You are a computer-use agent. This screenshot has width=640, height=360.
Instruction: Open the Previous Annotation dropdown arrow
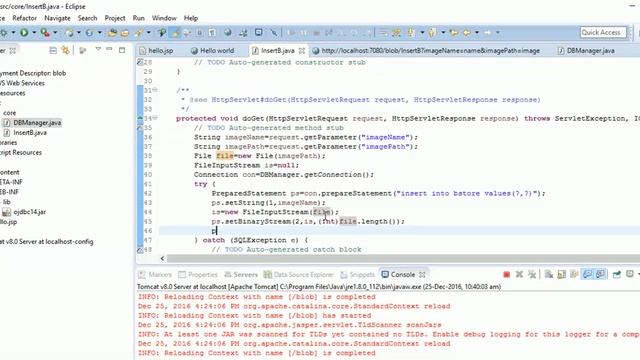(x=443, y=33)
